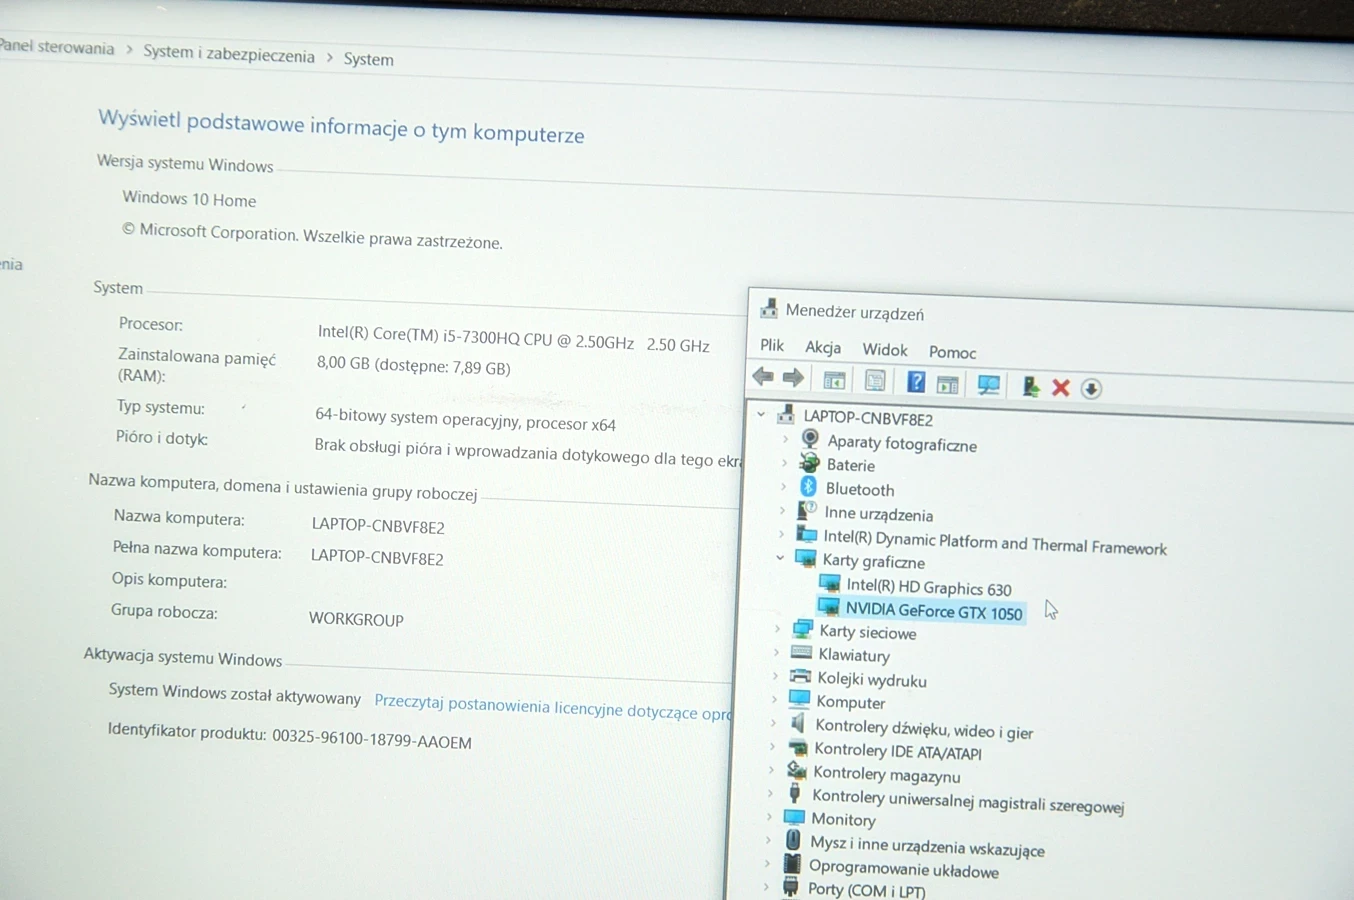The width and height of the screenshot is (1354, 900).
Task: Click the Wyświetl podstawowe informacje heading
Action: click(341, 126)
